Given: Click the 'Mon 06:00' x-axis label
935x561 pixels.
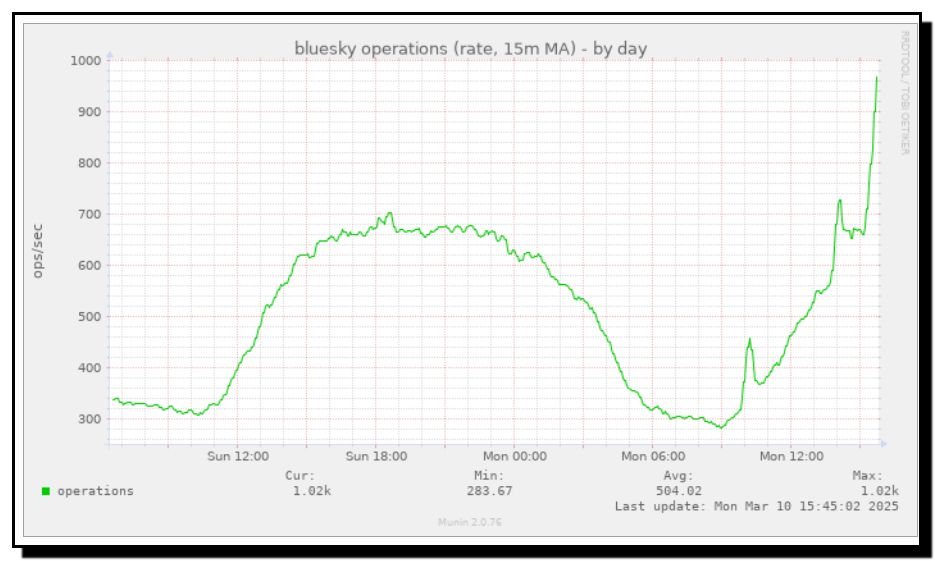Looking at the screenshot, I should tap(653, 457).
